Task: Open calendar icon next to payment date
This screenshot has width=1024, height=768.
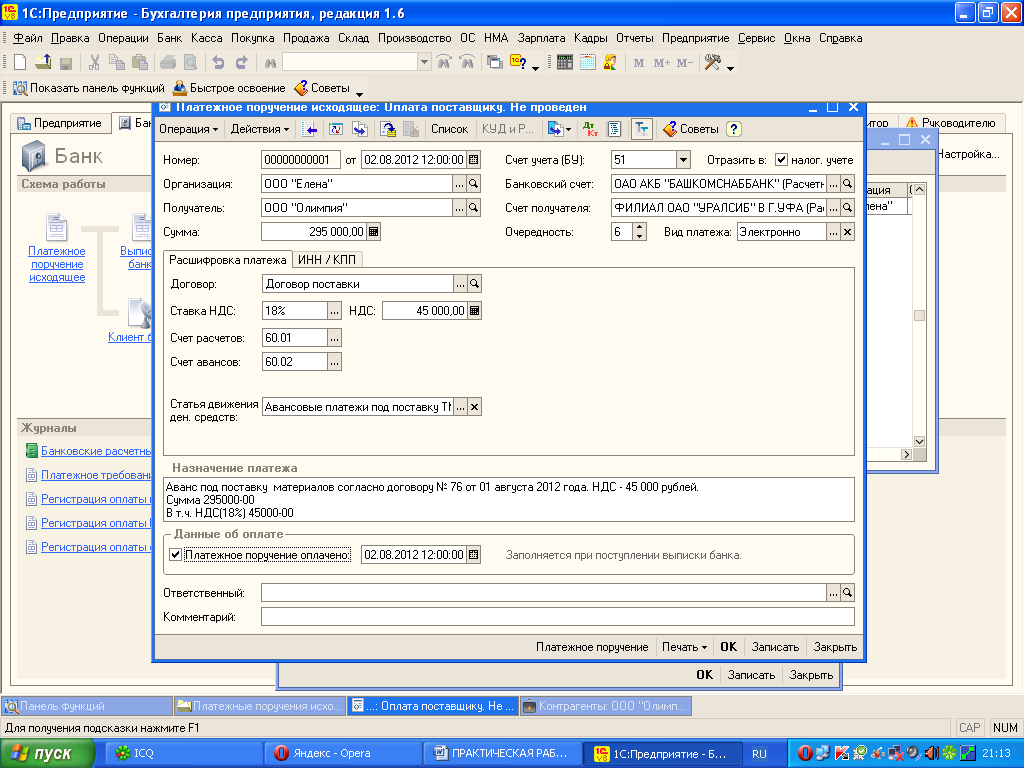Action: pos(474,554)
